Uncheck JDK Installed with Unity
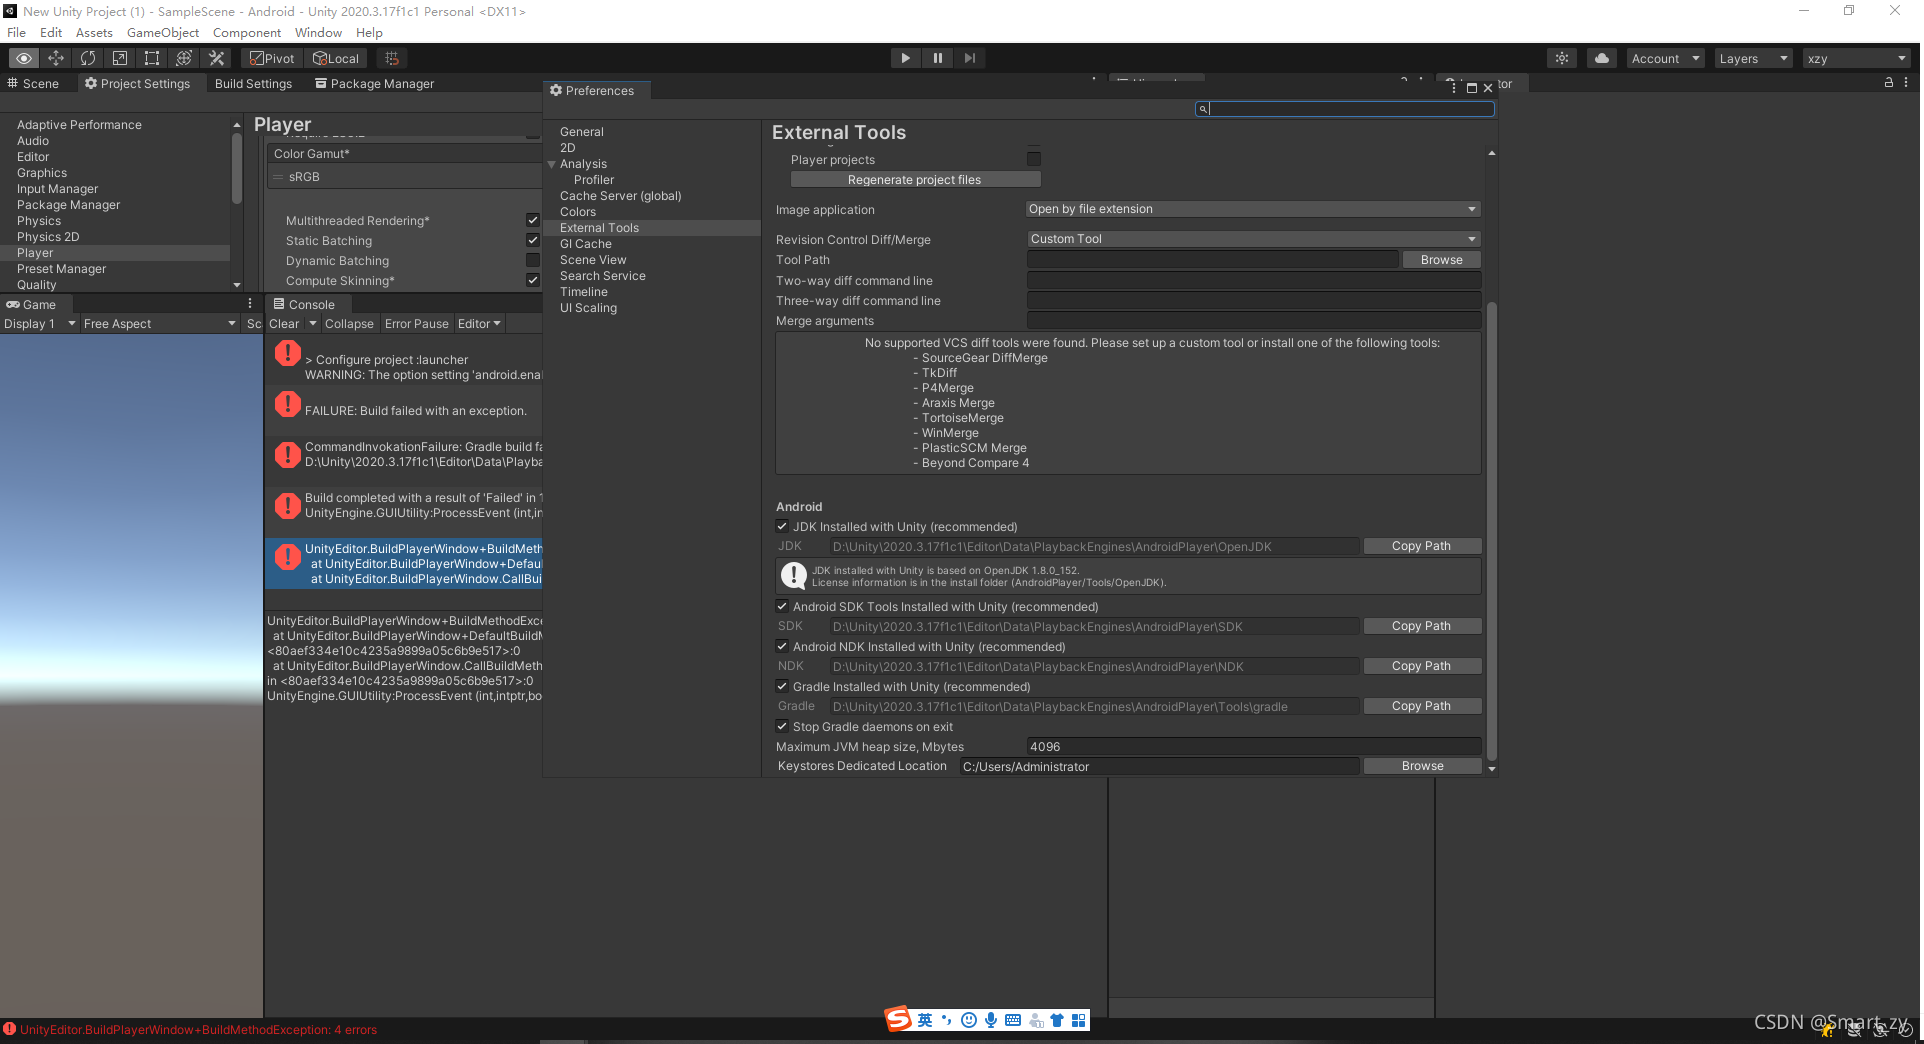This screenshot has width=1924, height=1044. point(782,526)
